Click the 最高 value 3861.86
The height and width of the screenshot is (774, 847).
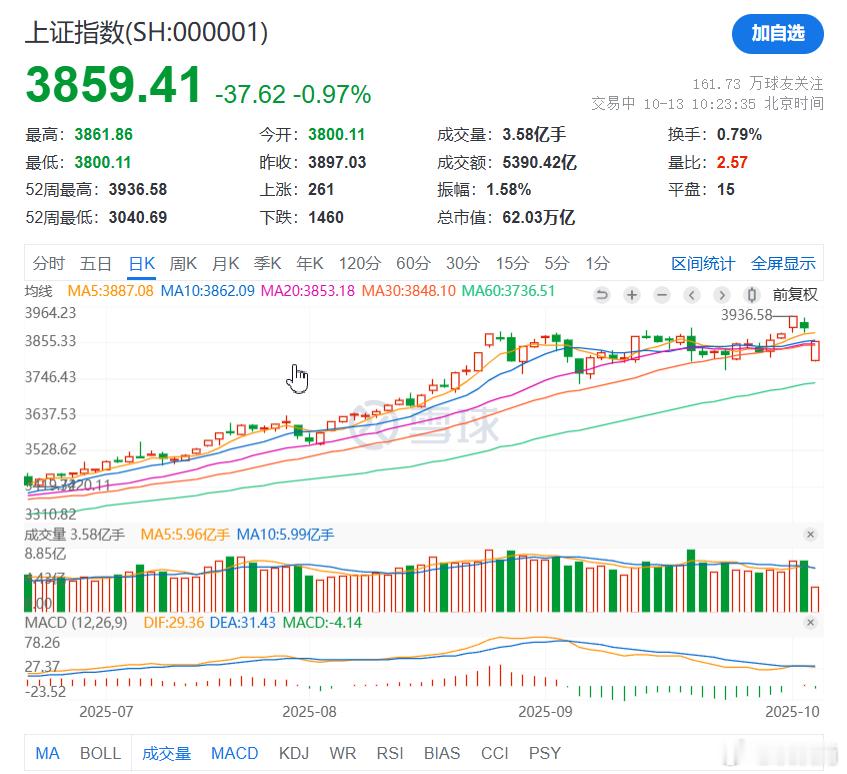pos(104,134)
